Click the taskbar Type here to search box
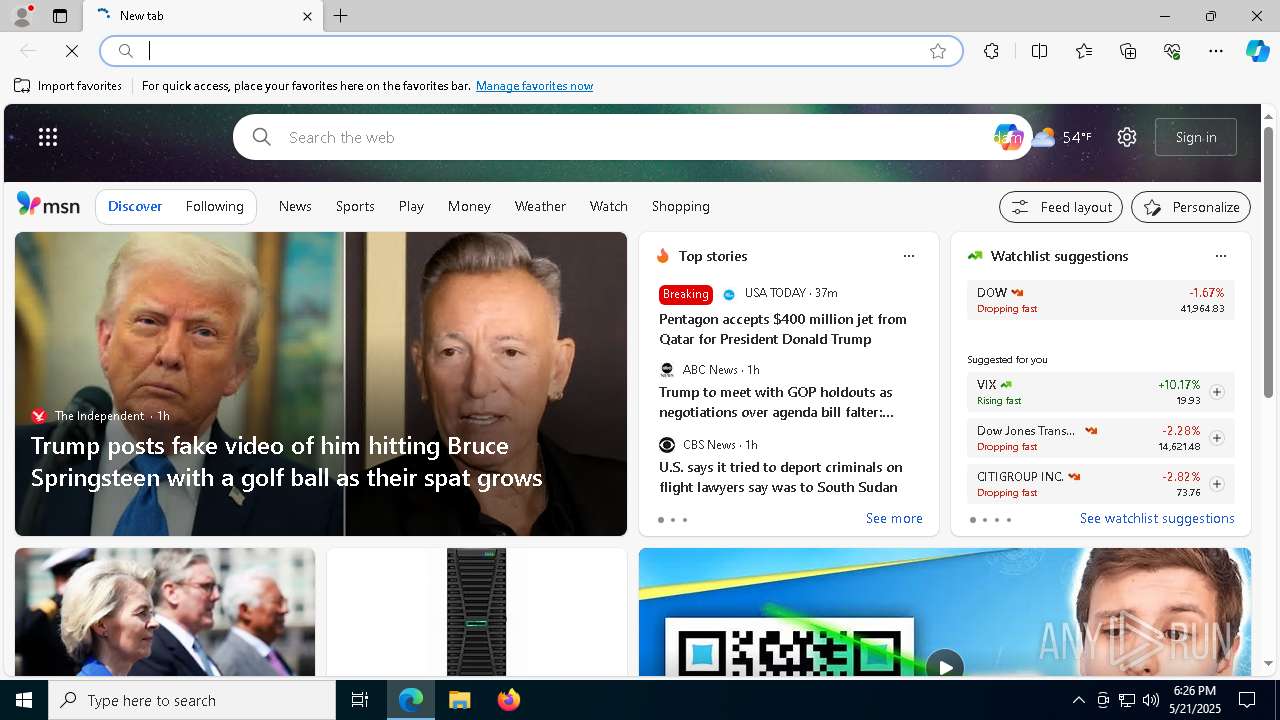1280x720 pixels. click(192, 700)
